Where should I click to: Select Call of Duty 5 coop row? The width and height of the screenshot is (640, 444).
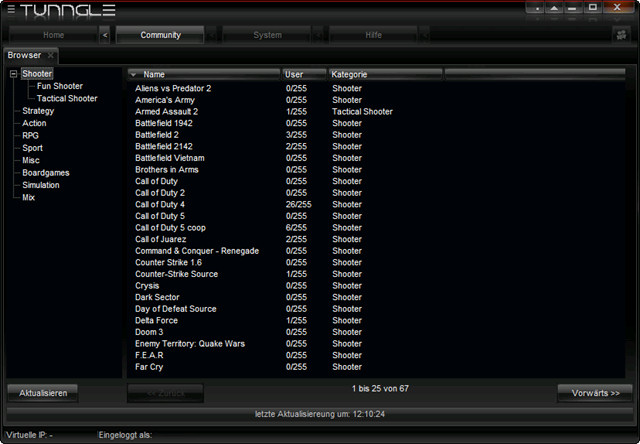[376, 228]
